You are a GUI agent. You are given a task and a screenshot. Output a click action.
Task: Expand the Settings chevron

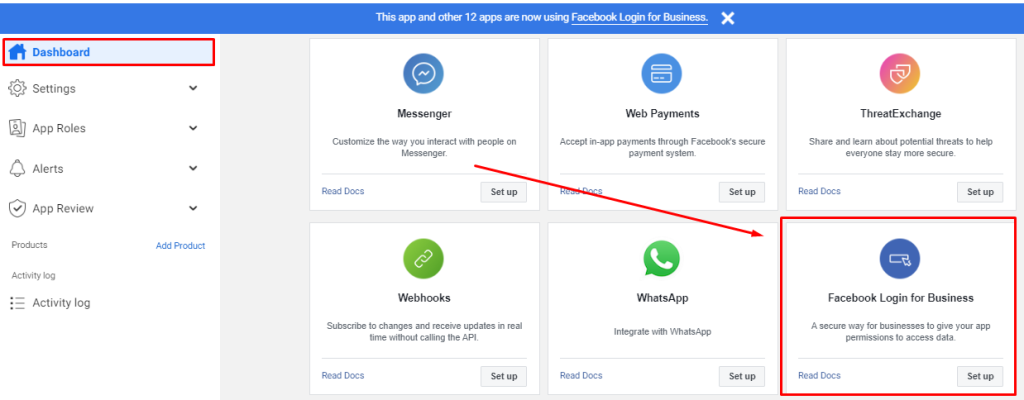(x=193, y=88)
